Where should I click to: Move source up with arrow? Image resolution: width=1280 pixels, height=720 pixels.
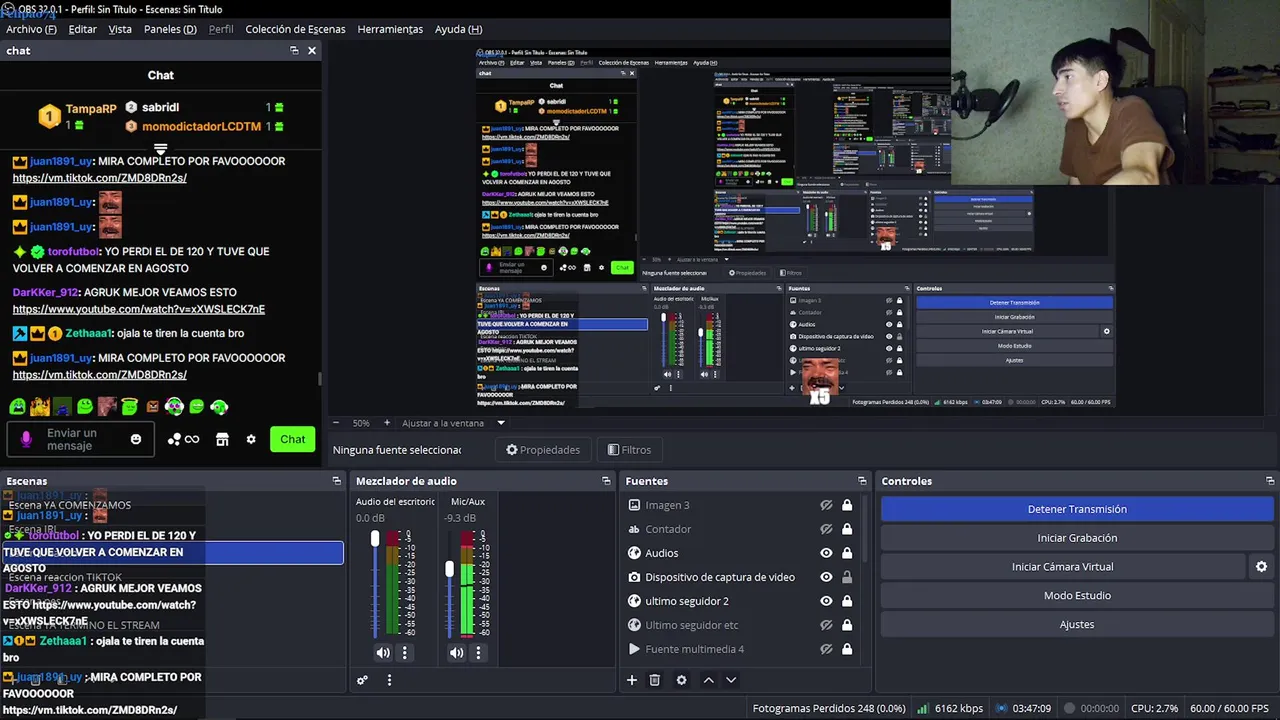coord(708,680)
